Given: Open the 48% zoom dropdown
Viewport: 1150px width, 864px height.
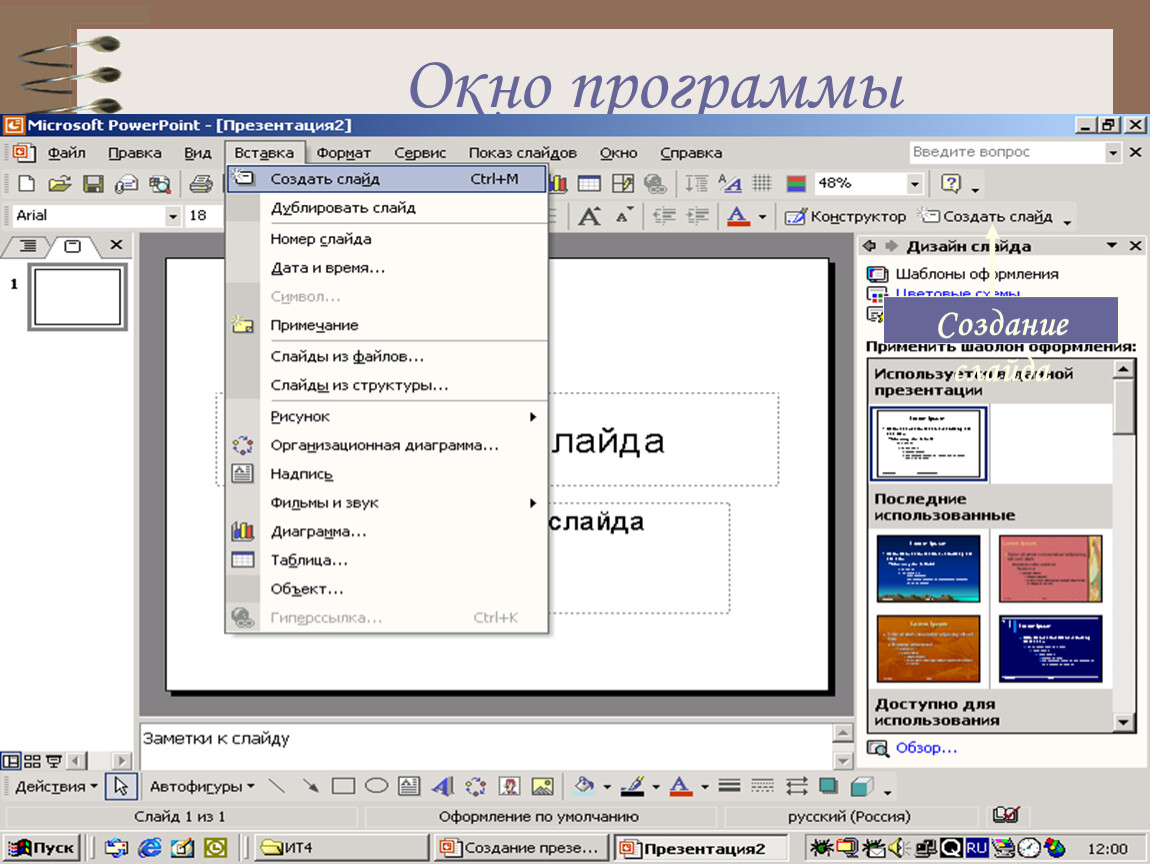Looking at the screenshot, I should 914,183.
